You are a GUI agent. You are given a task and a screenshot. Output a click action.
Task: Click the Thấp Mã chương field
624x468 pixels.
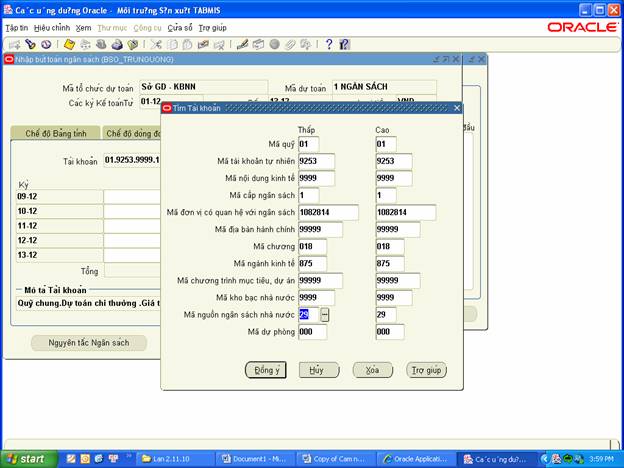click(x=312, y=247)
